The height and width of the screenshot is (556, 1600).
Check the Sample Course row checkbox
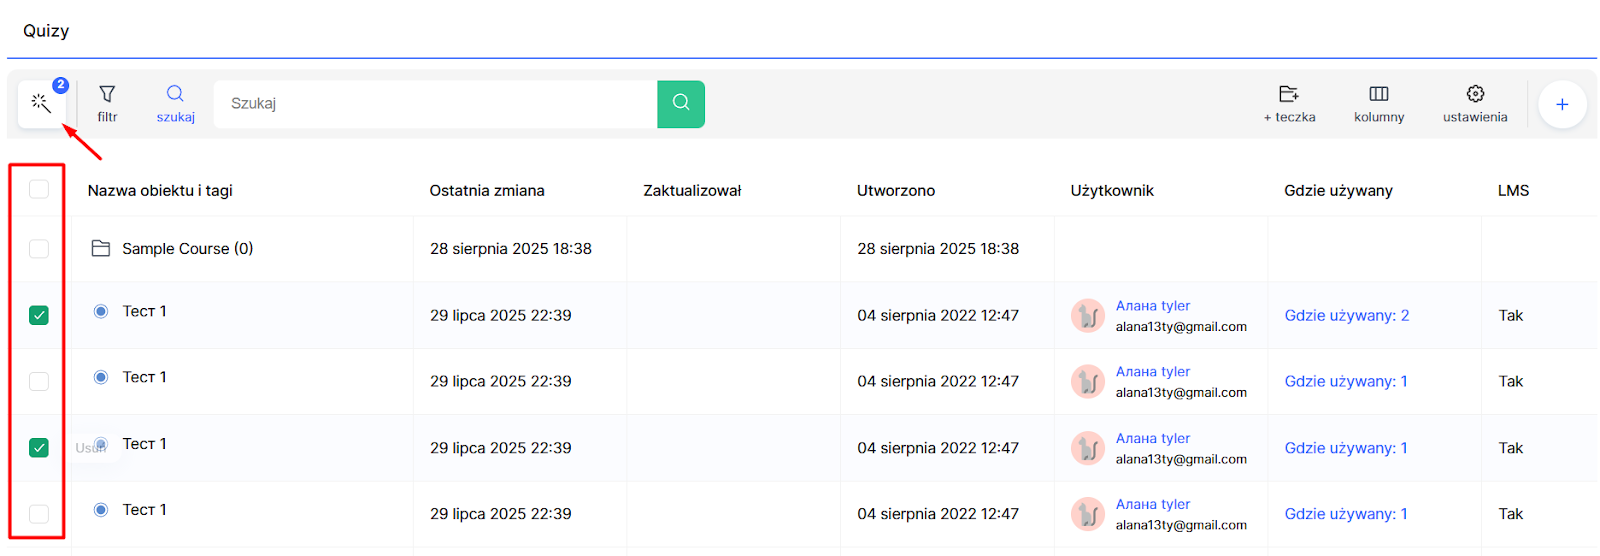coord(39,249)
